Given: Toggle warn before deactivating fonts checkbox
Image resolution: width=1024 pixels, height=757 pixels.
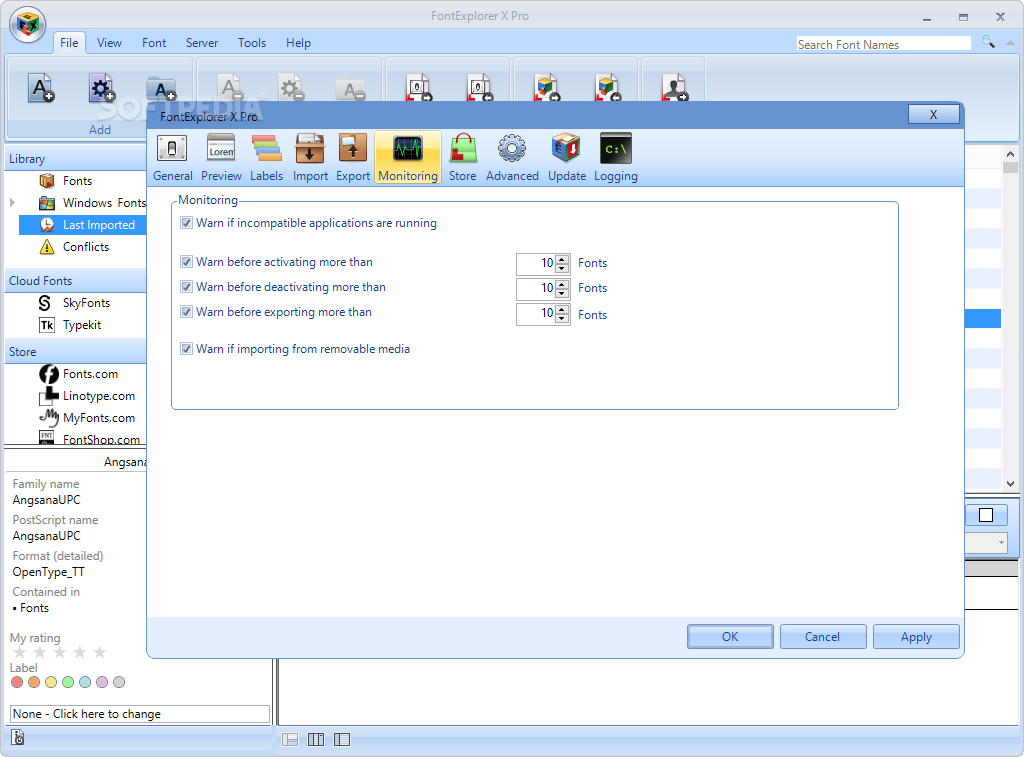Looking at the screenshot, I should [x=187, y=287].
